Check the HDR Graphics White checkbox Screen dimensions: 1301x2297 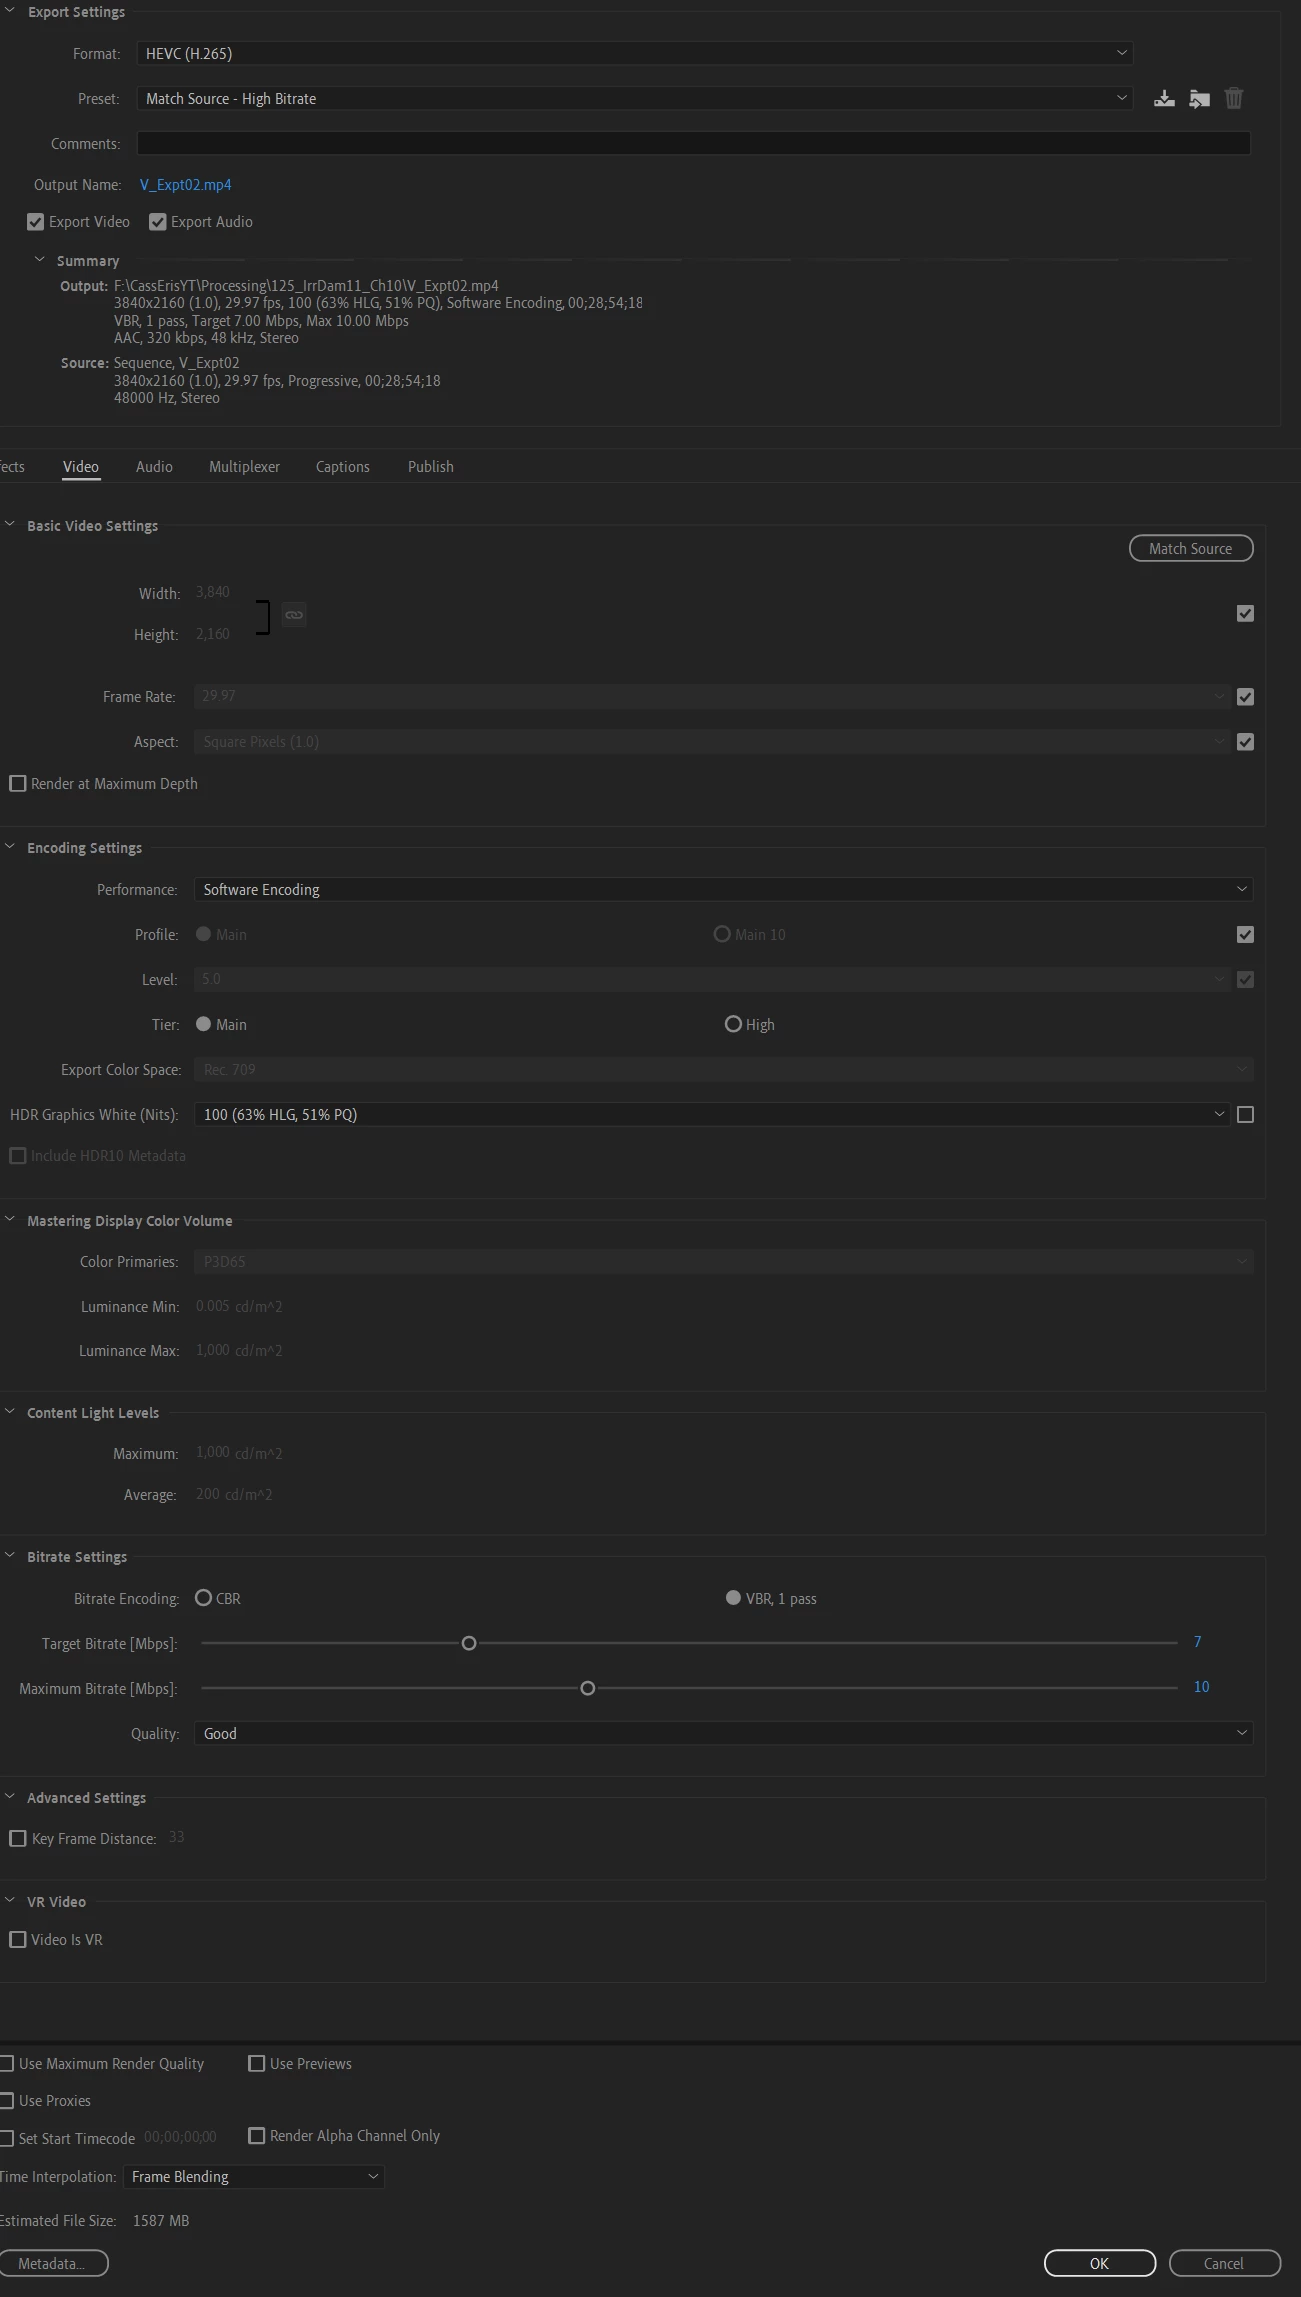click(x=1245, y=1115)
